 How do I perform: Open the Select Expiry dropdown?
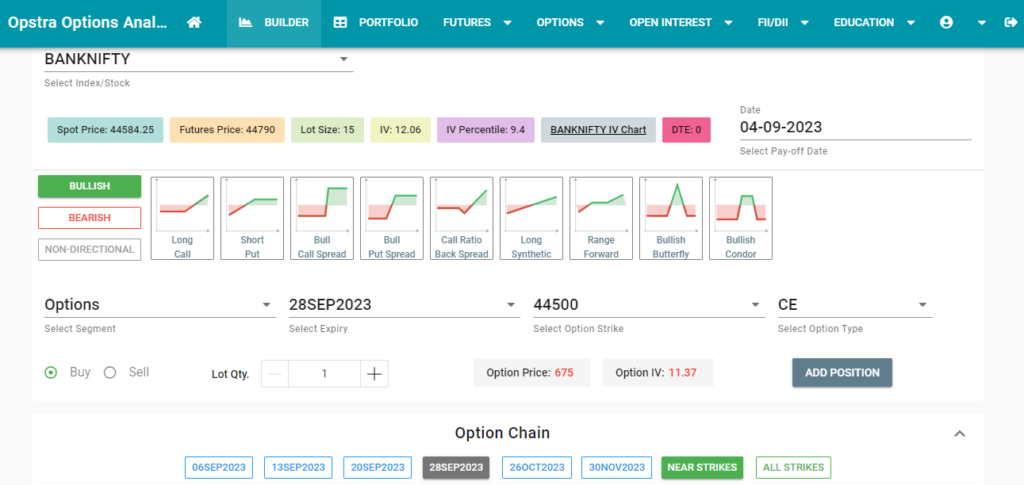point(404,305)
